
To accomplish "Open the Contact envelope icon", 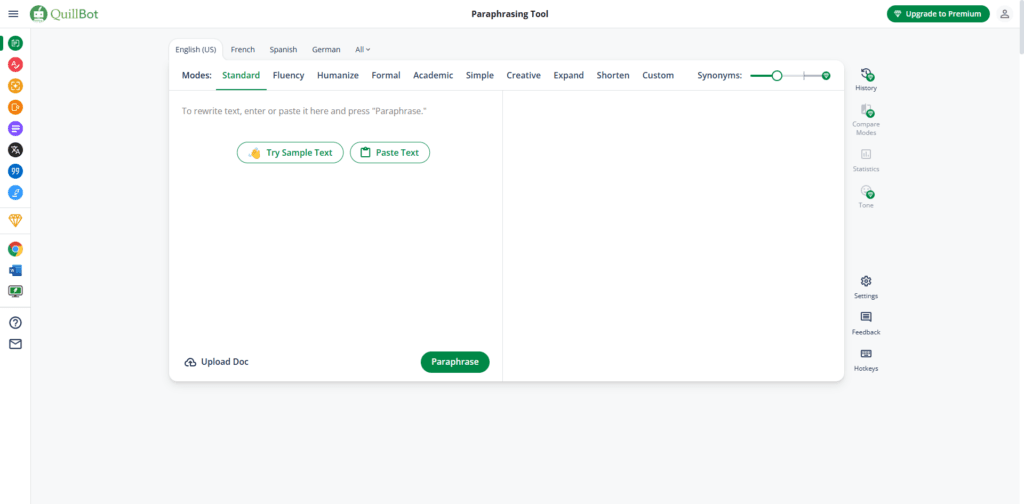I will 15,344.
